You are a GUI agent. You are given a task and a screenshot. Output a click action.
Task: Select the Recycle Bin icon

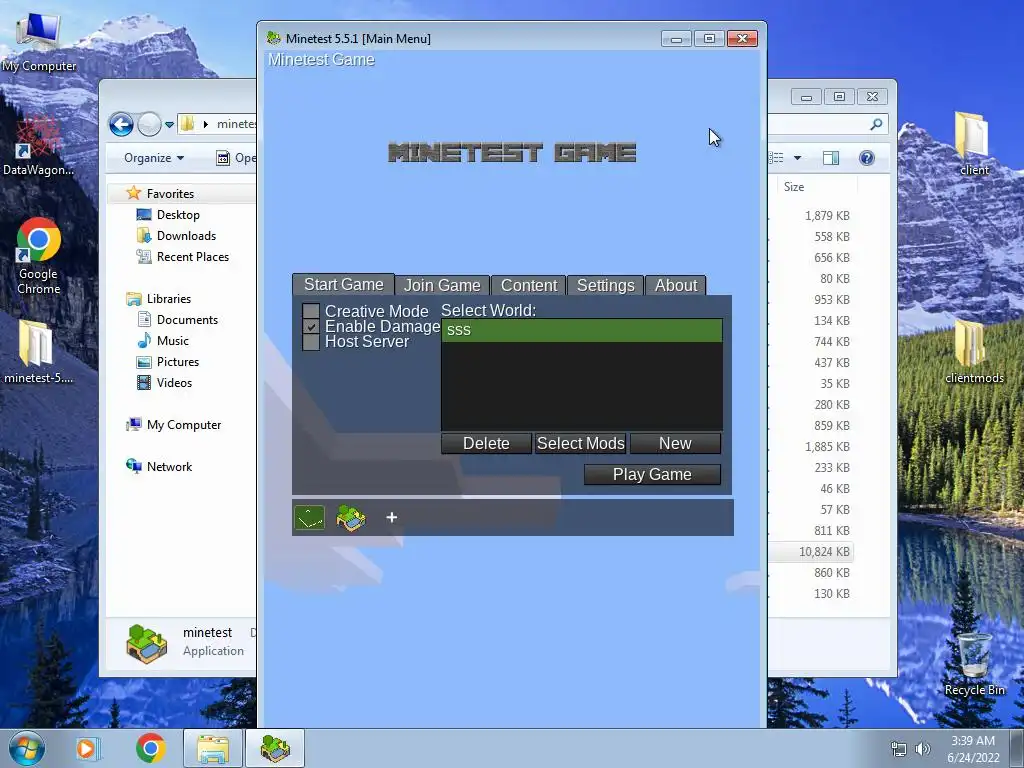point(974,664)
